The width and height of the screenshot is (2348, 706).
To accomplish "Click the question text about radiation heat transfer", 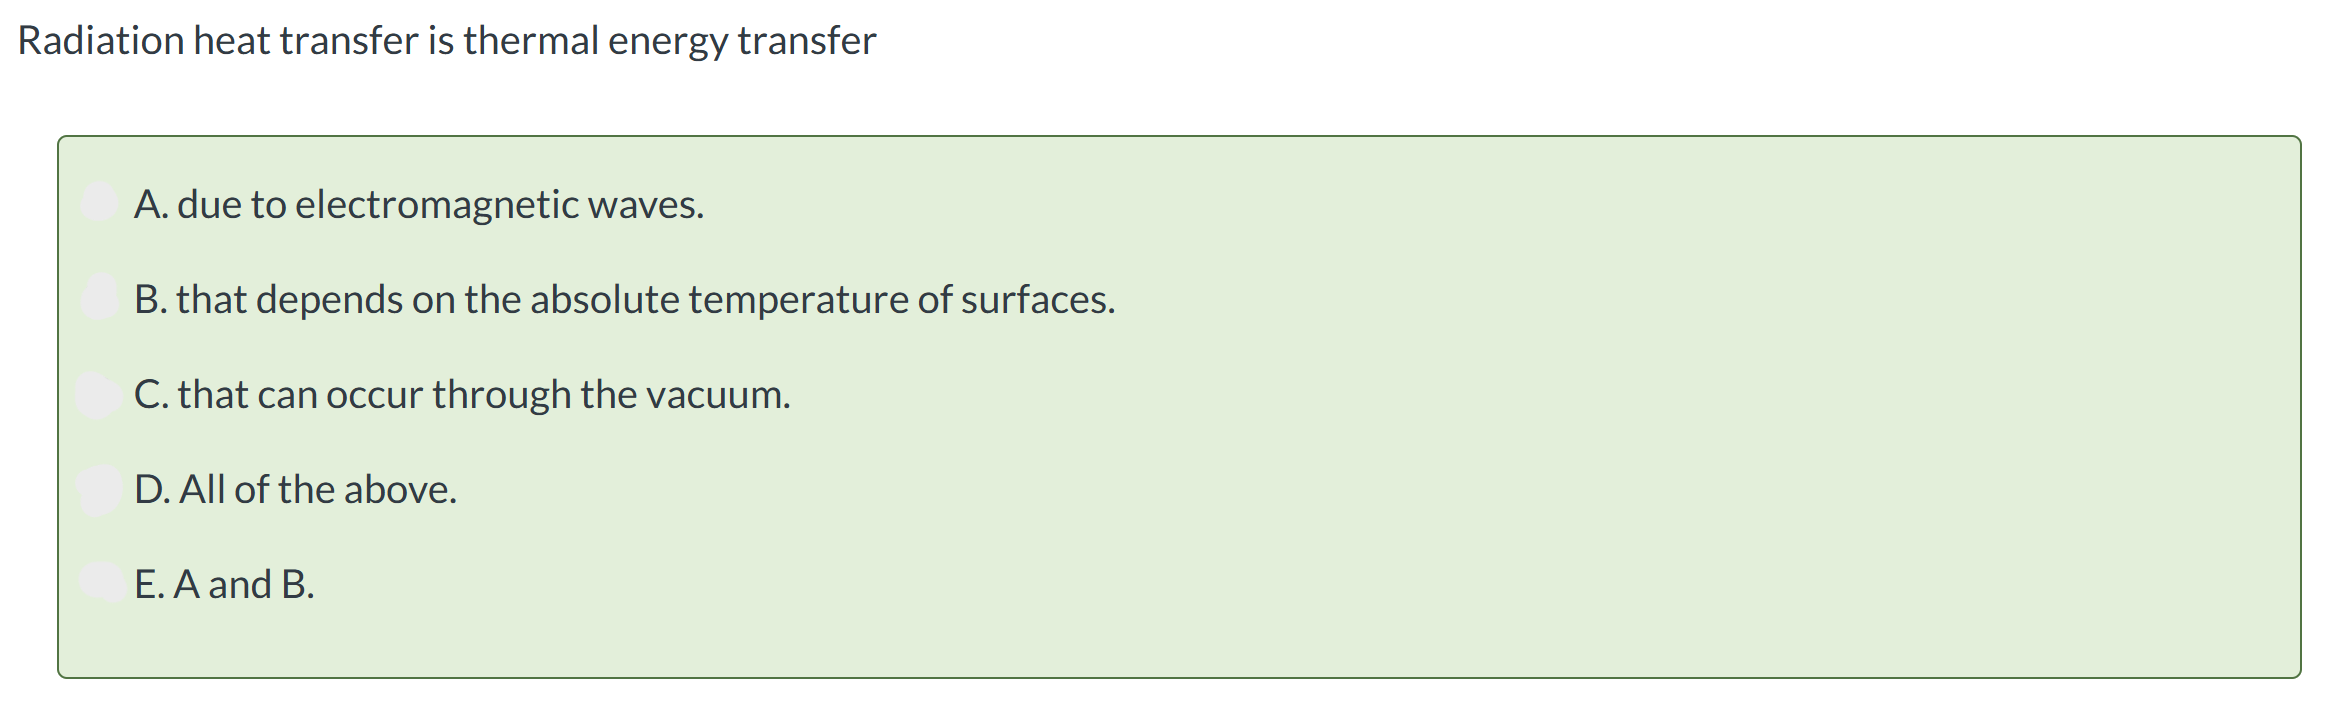I will [447, 41].
